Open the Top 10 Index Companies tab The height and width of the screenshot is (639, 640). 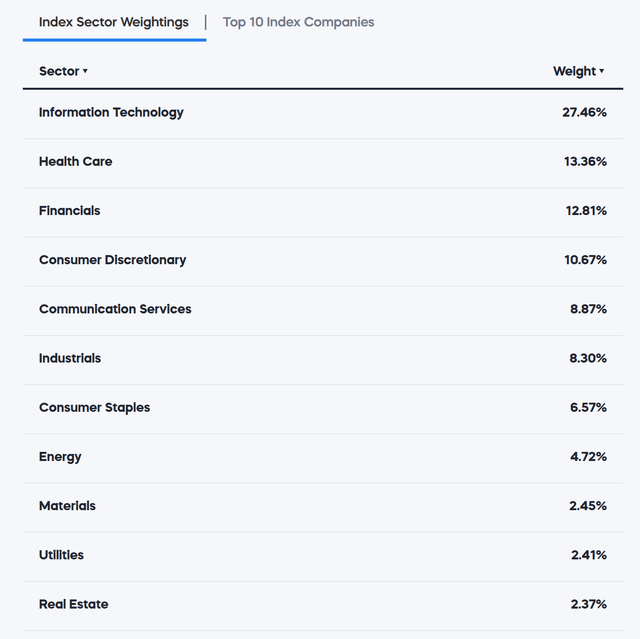pyautogui.click(x=298, y=22)
